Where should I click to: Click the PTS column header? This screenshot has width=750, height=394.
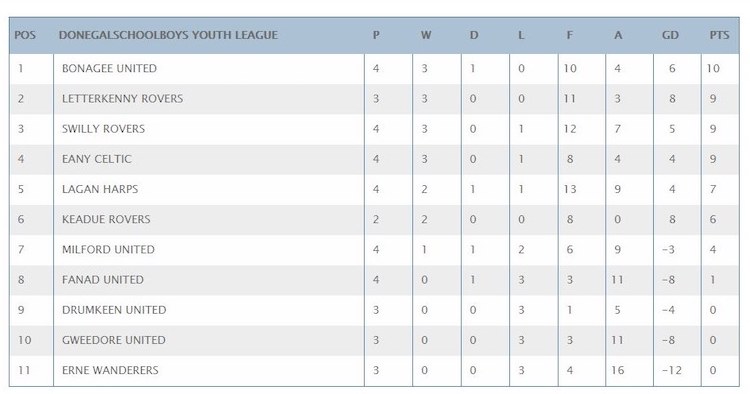[719, 35]
